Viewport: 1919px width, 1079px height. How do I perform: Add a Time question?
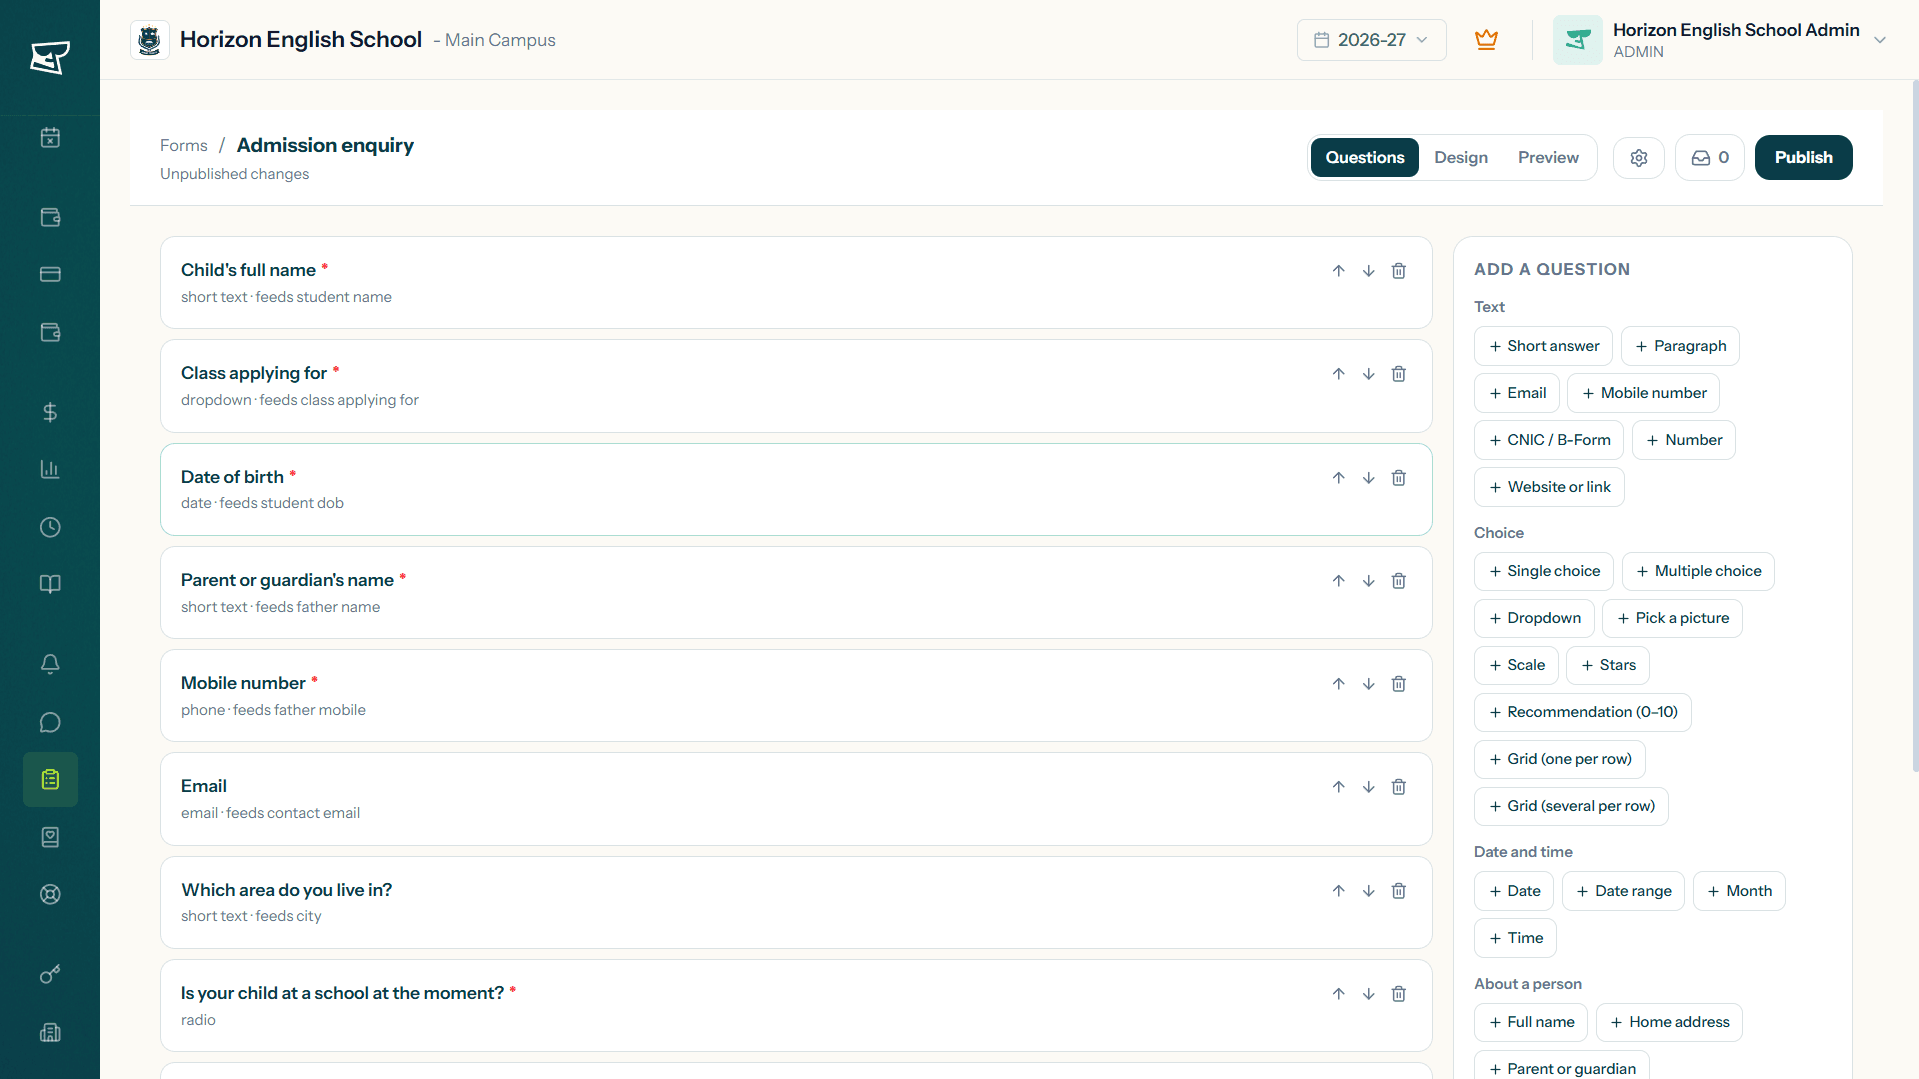(1515, 938)
